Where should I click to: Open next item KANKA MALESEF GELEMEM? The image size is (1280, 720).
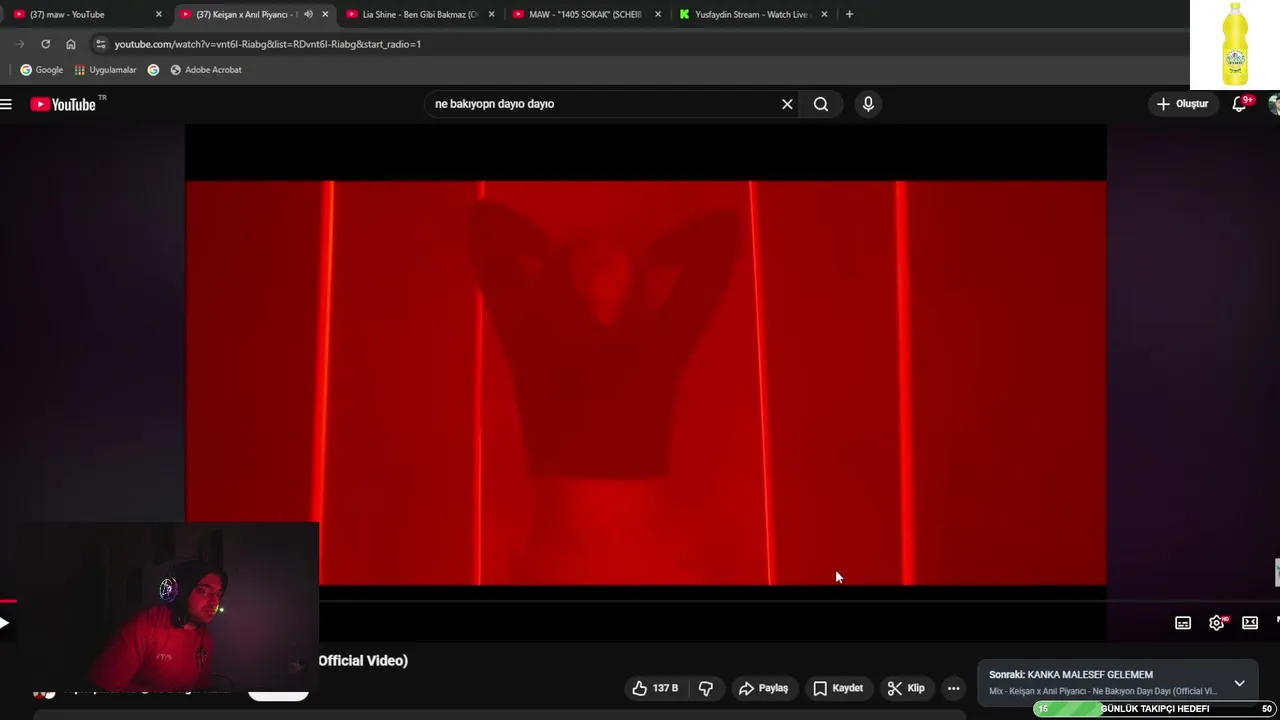[x=1071, y=675]
